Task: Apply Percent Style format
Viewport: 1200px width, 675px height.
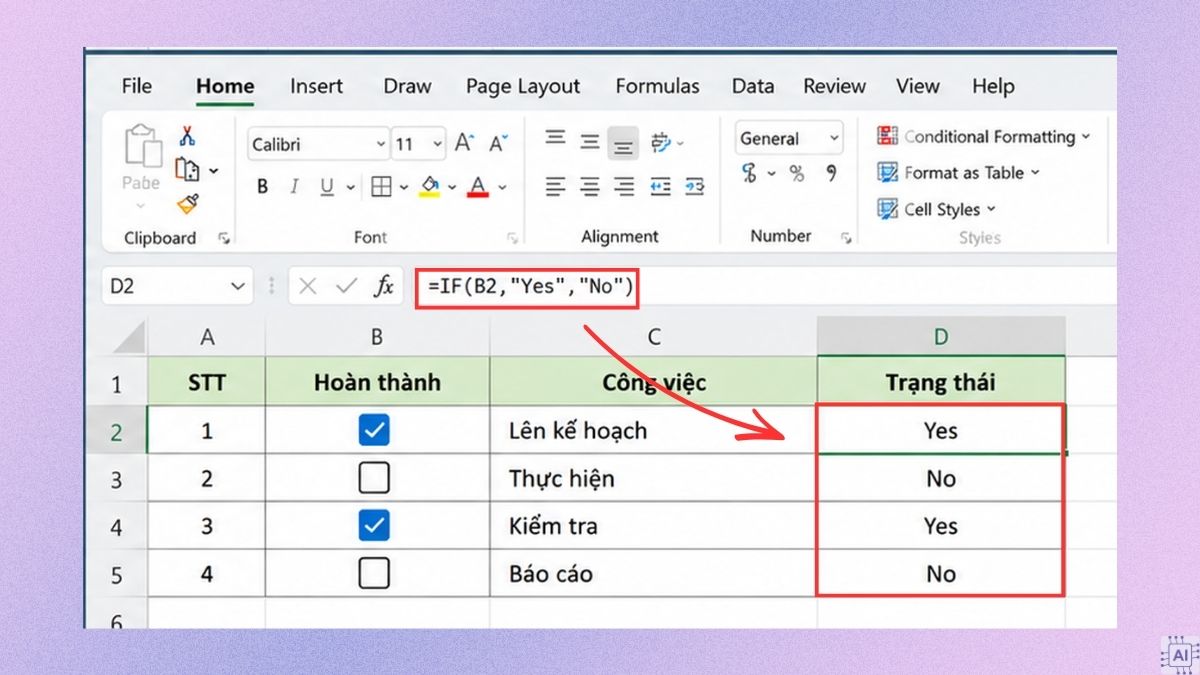Action: click(797, 174)
